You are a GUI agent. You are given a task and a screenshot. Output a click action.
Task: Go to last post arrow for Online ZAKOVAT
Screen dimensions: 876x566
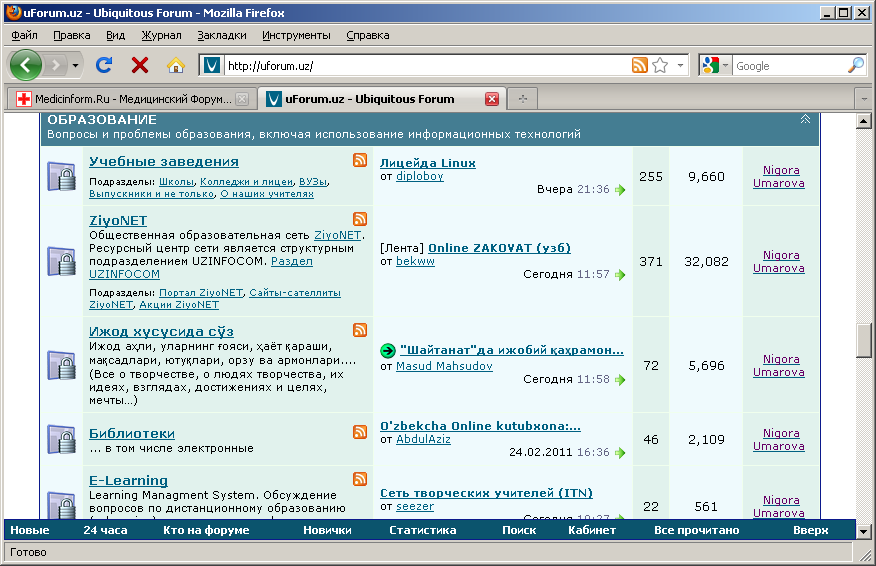[620, 275]
